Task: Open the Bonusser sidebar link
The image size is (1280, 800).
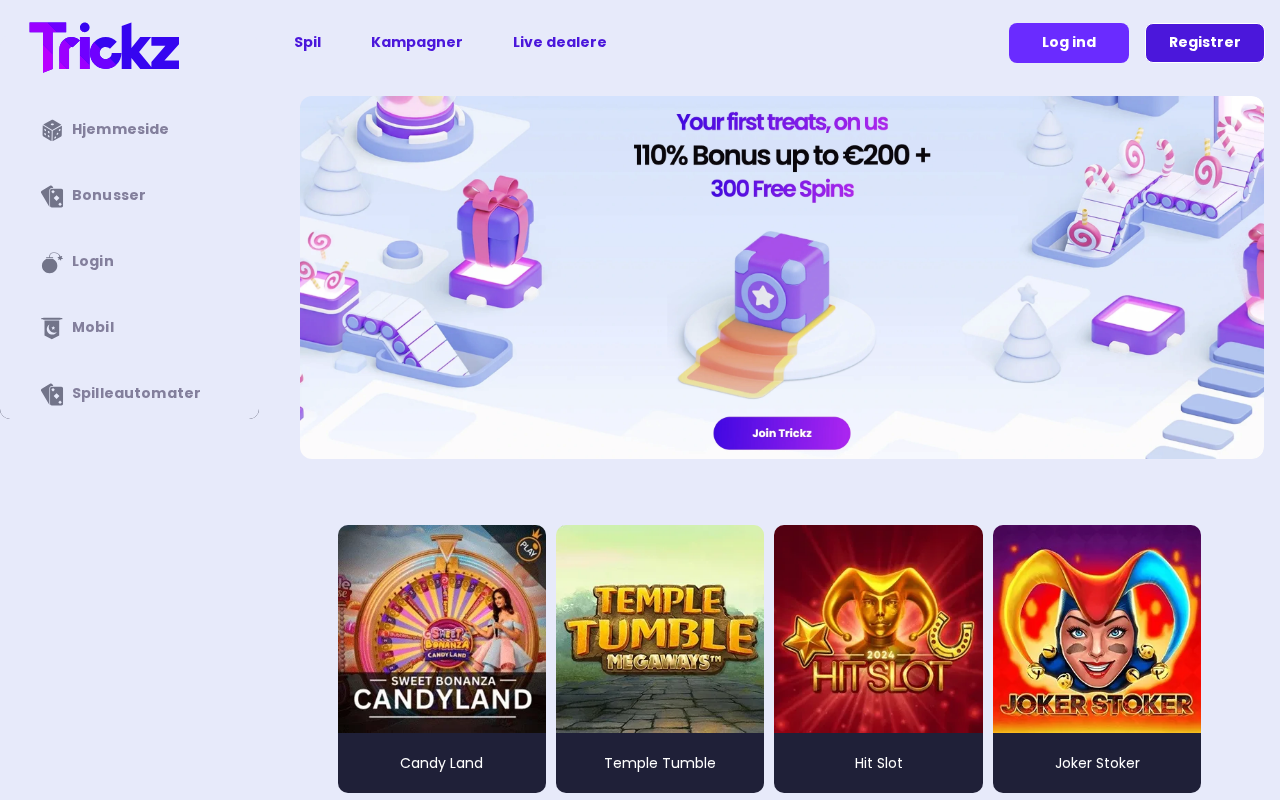Action: click(x=109, y=195)
